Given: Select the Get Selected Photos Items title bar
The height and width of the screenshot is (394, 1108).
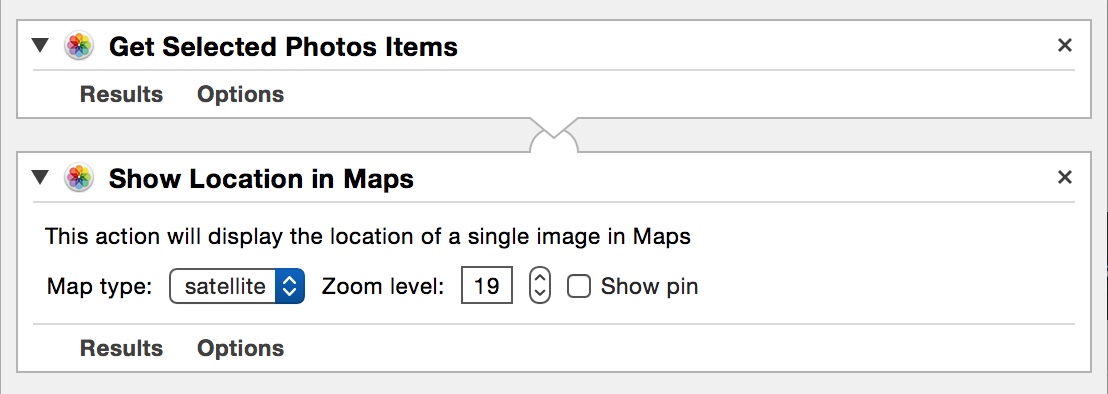Looking at the screenshot, I should 554,47.
